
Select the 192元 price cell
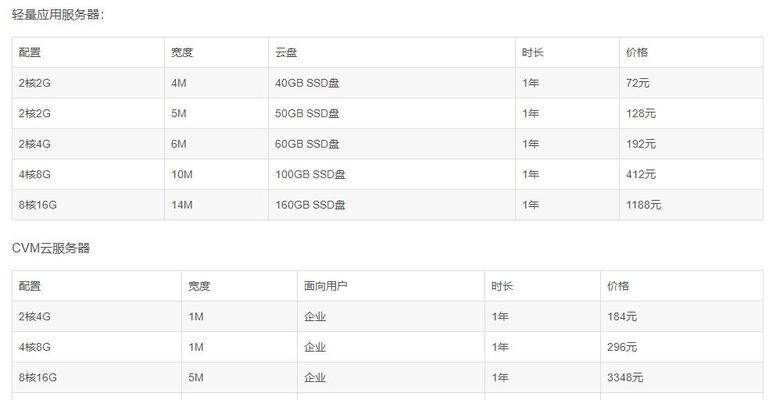[x=641, y=144]
